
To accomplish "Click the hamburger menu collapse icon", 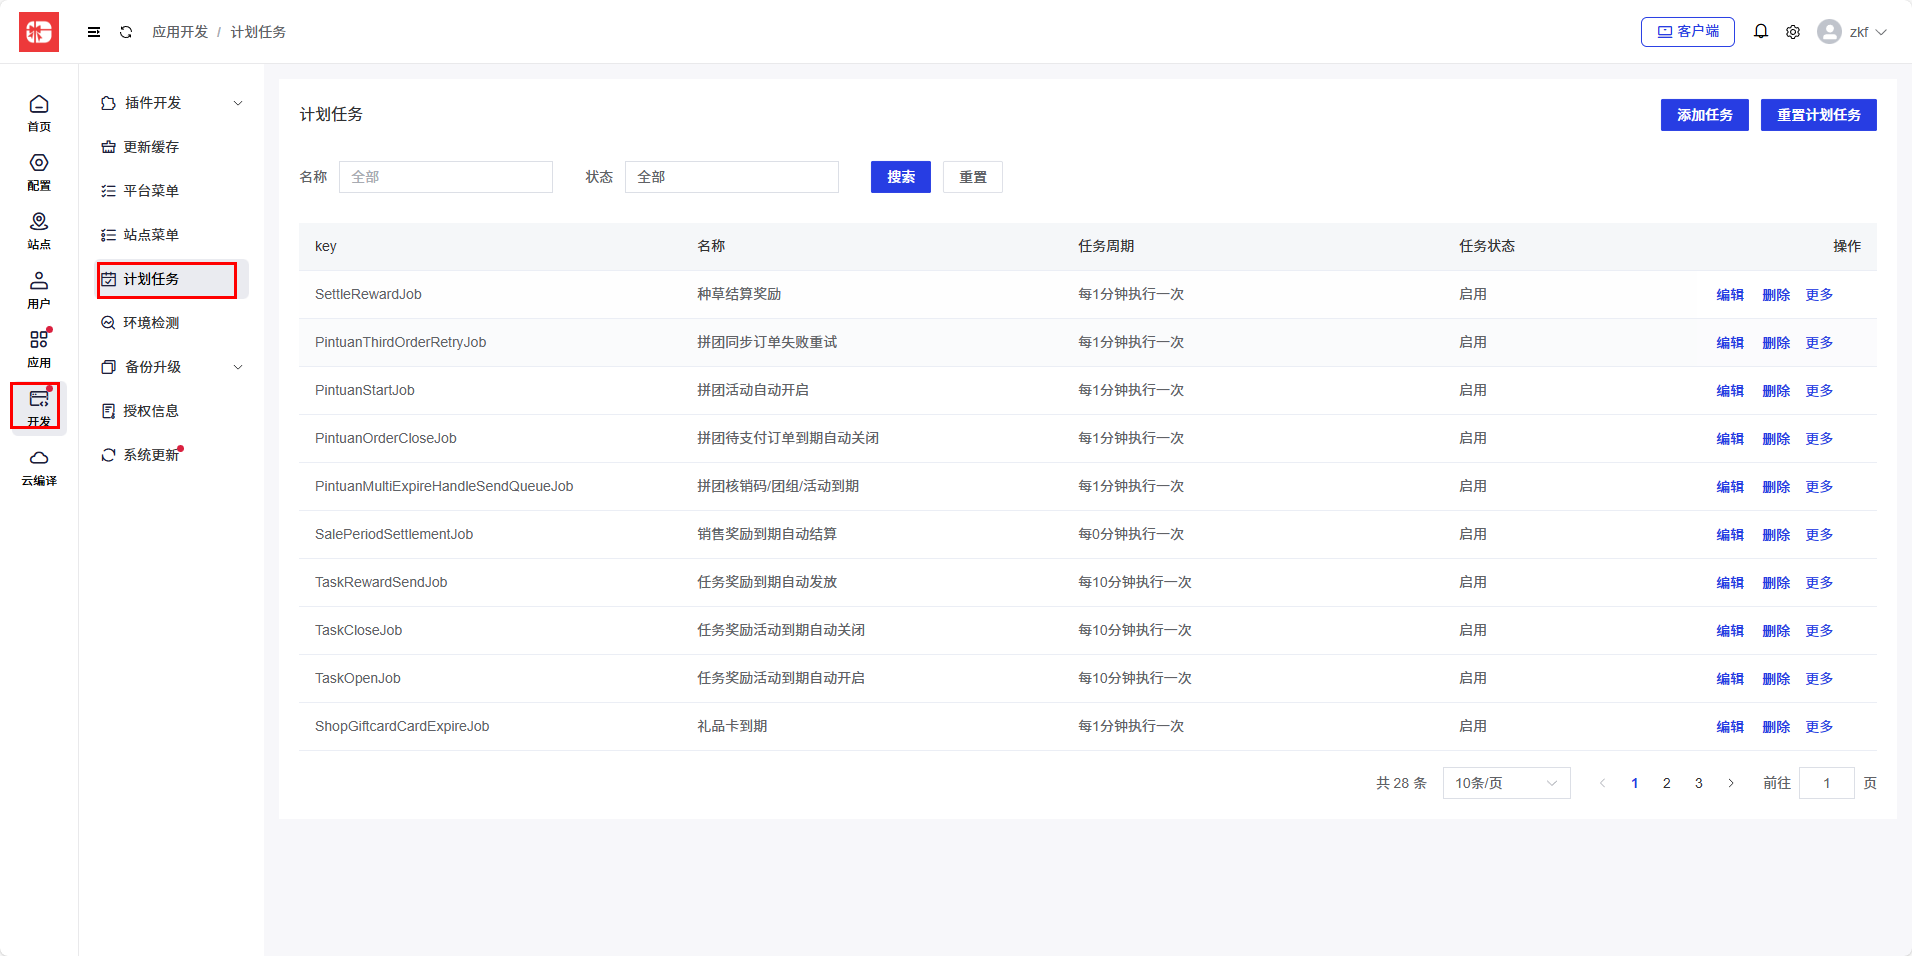I will (x=94, y=32).
